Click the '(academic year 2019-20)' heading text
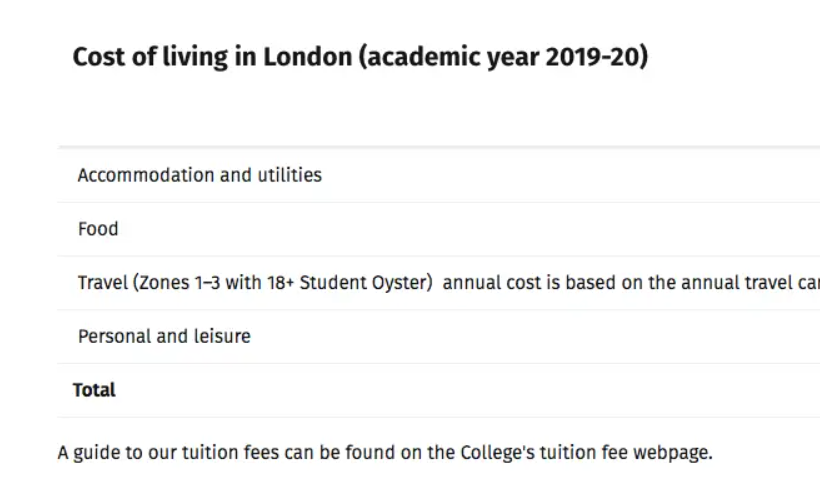The width and height of the screenshot is (820, 499). 503,57
